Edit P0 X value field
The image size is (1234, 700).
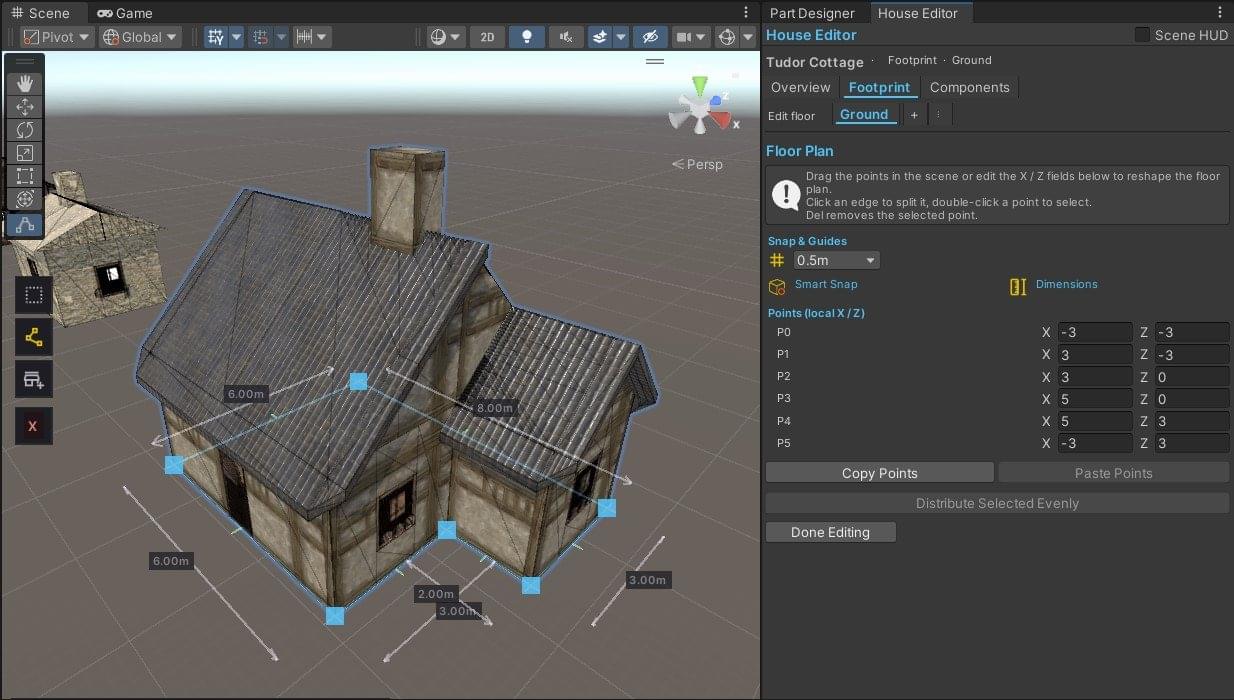(x=1095, y=332)
